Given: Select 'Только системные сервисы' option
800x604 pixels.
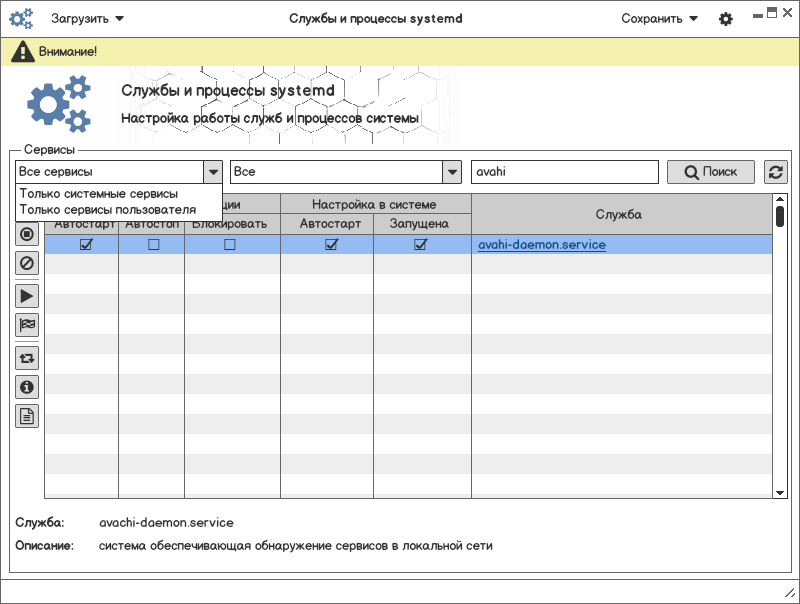Looking at the screenshot, I should coord(98,193).
